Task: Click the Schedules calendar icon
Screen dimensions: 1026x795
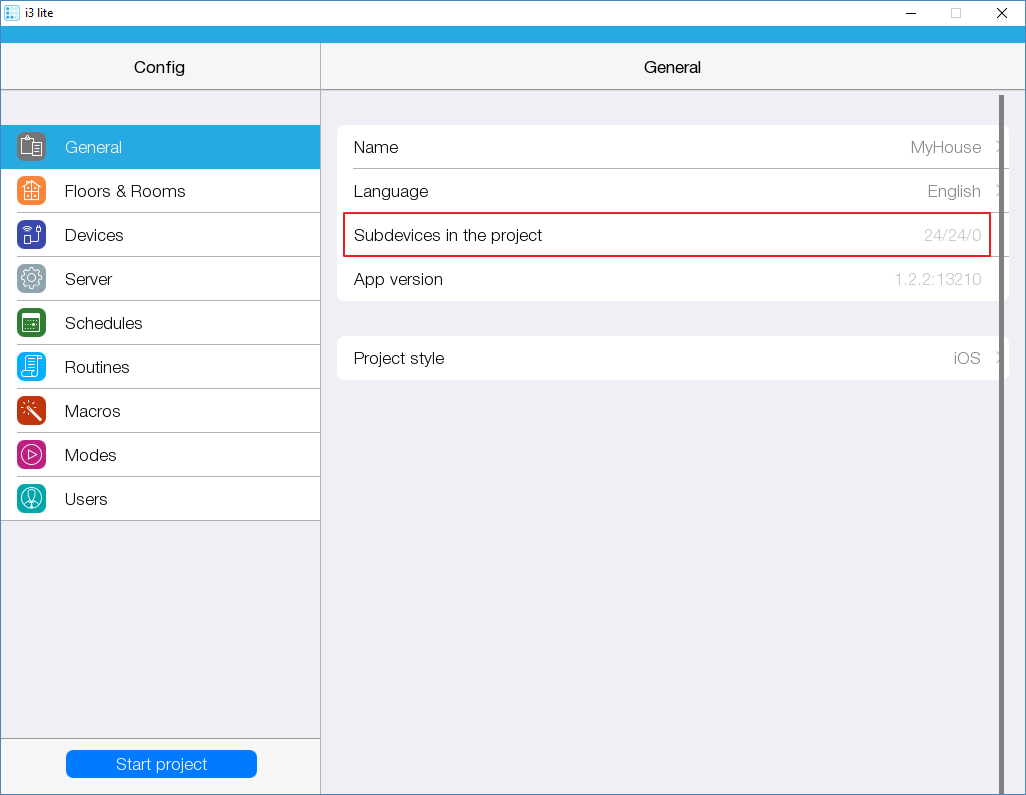Action: point(31,323)
